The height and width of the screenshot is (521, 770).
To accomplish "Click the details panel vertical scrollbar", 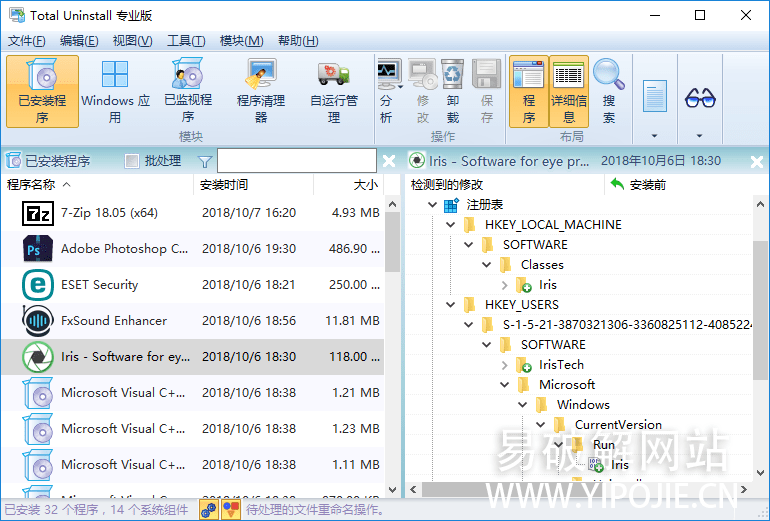I will point(760,309).
